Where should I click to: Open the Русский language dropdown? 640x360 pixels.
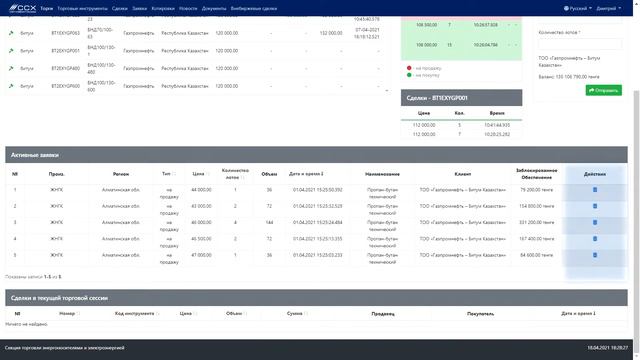[x=578, y=8]
